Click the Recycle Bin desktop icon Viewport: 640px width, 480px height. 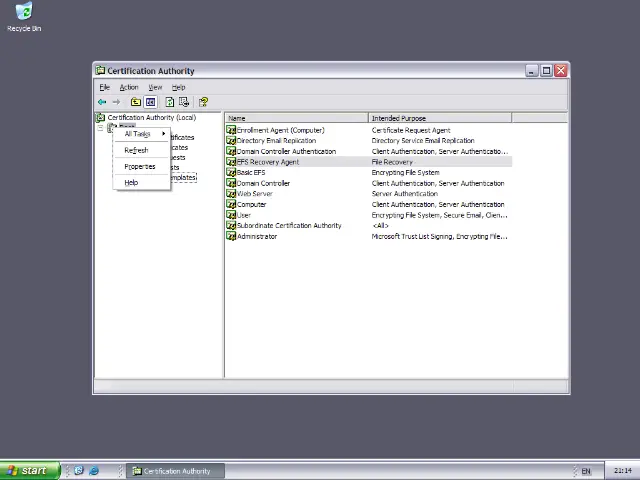click(x=23, y=12)
